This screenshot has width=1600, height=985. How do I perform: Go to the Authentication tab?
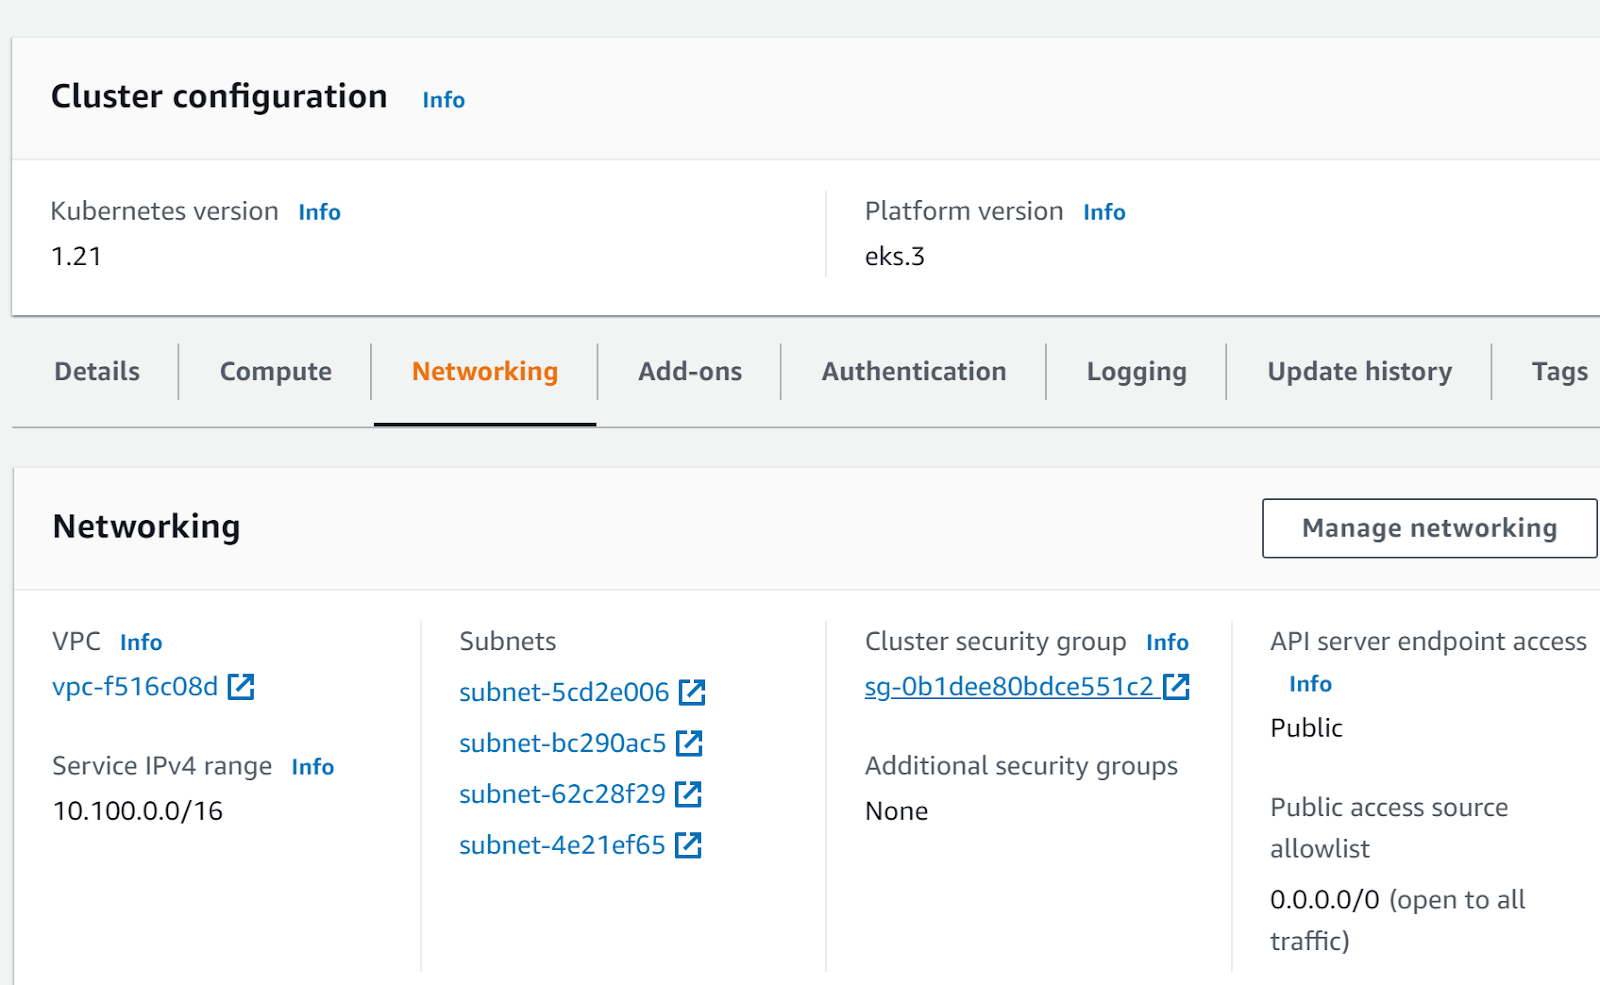[x=913, y=372]
